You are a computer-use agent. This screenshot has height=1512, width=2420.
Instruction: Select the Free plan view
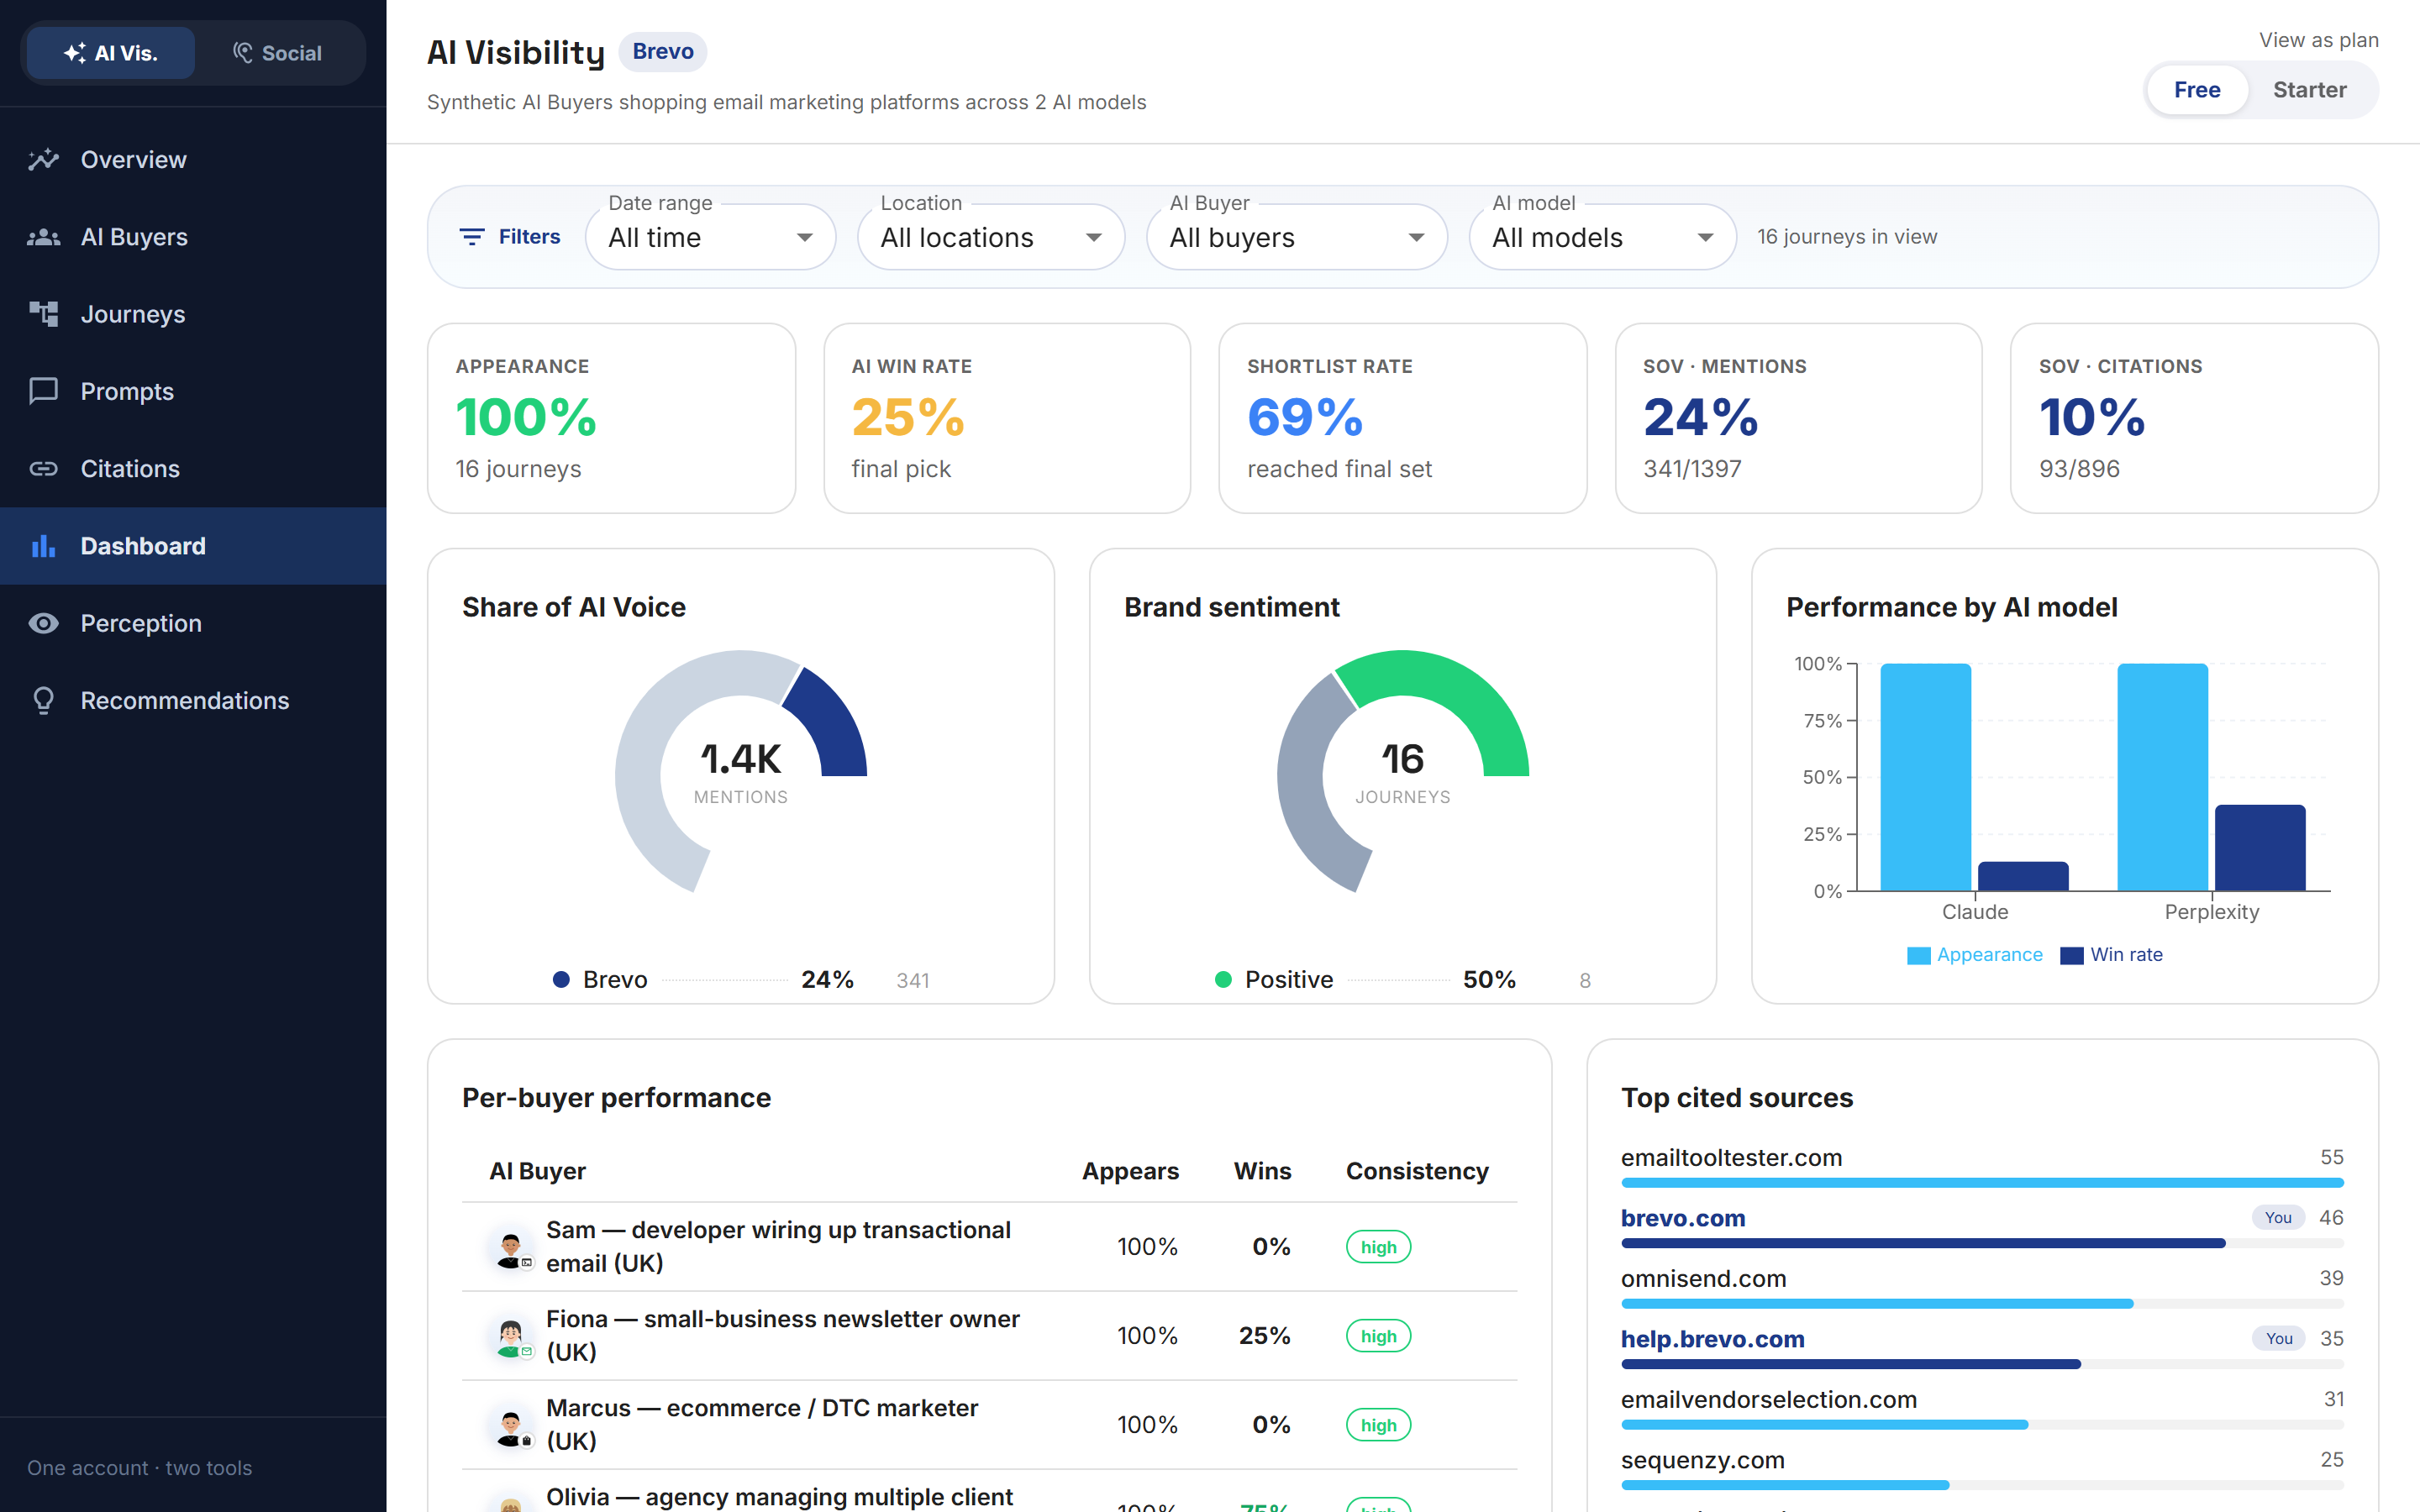[x=2197, y=90]
